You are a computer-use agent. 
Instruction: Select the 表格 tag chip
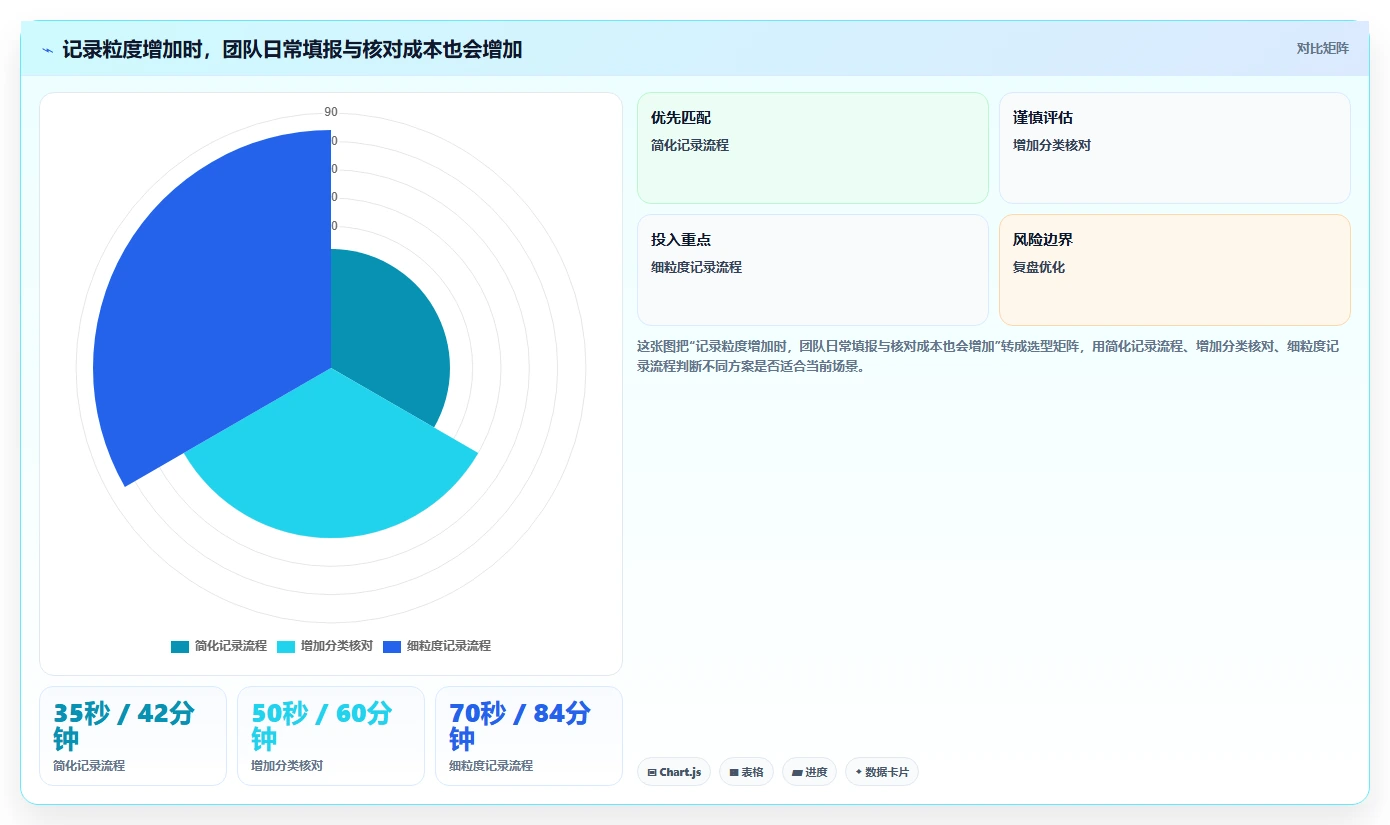pos(746,772)
